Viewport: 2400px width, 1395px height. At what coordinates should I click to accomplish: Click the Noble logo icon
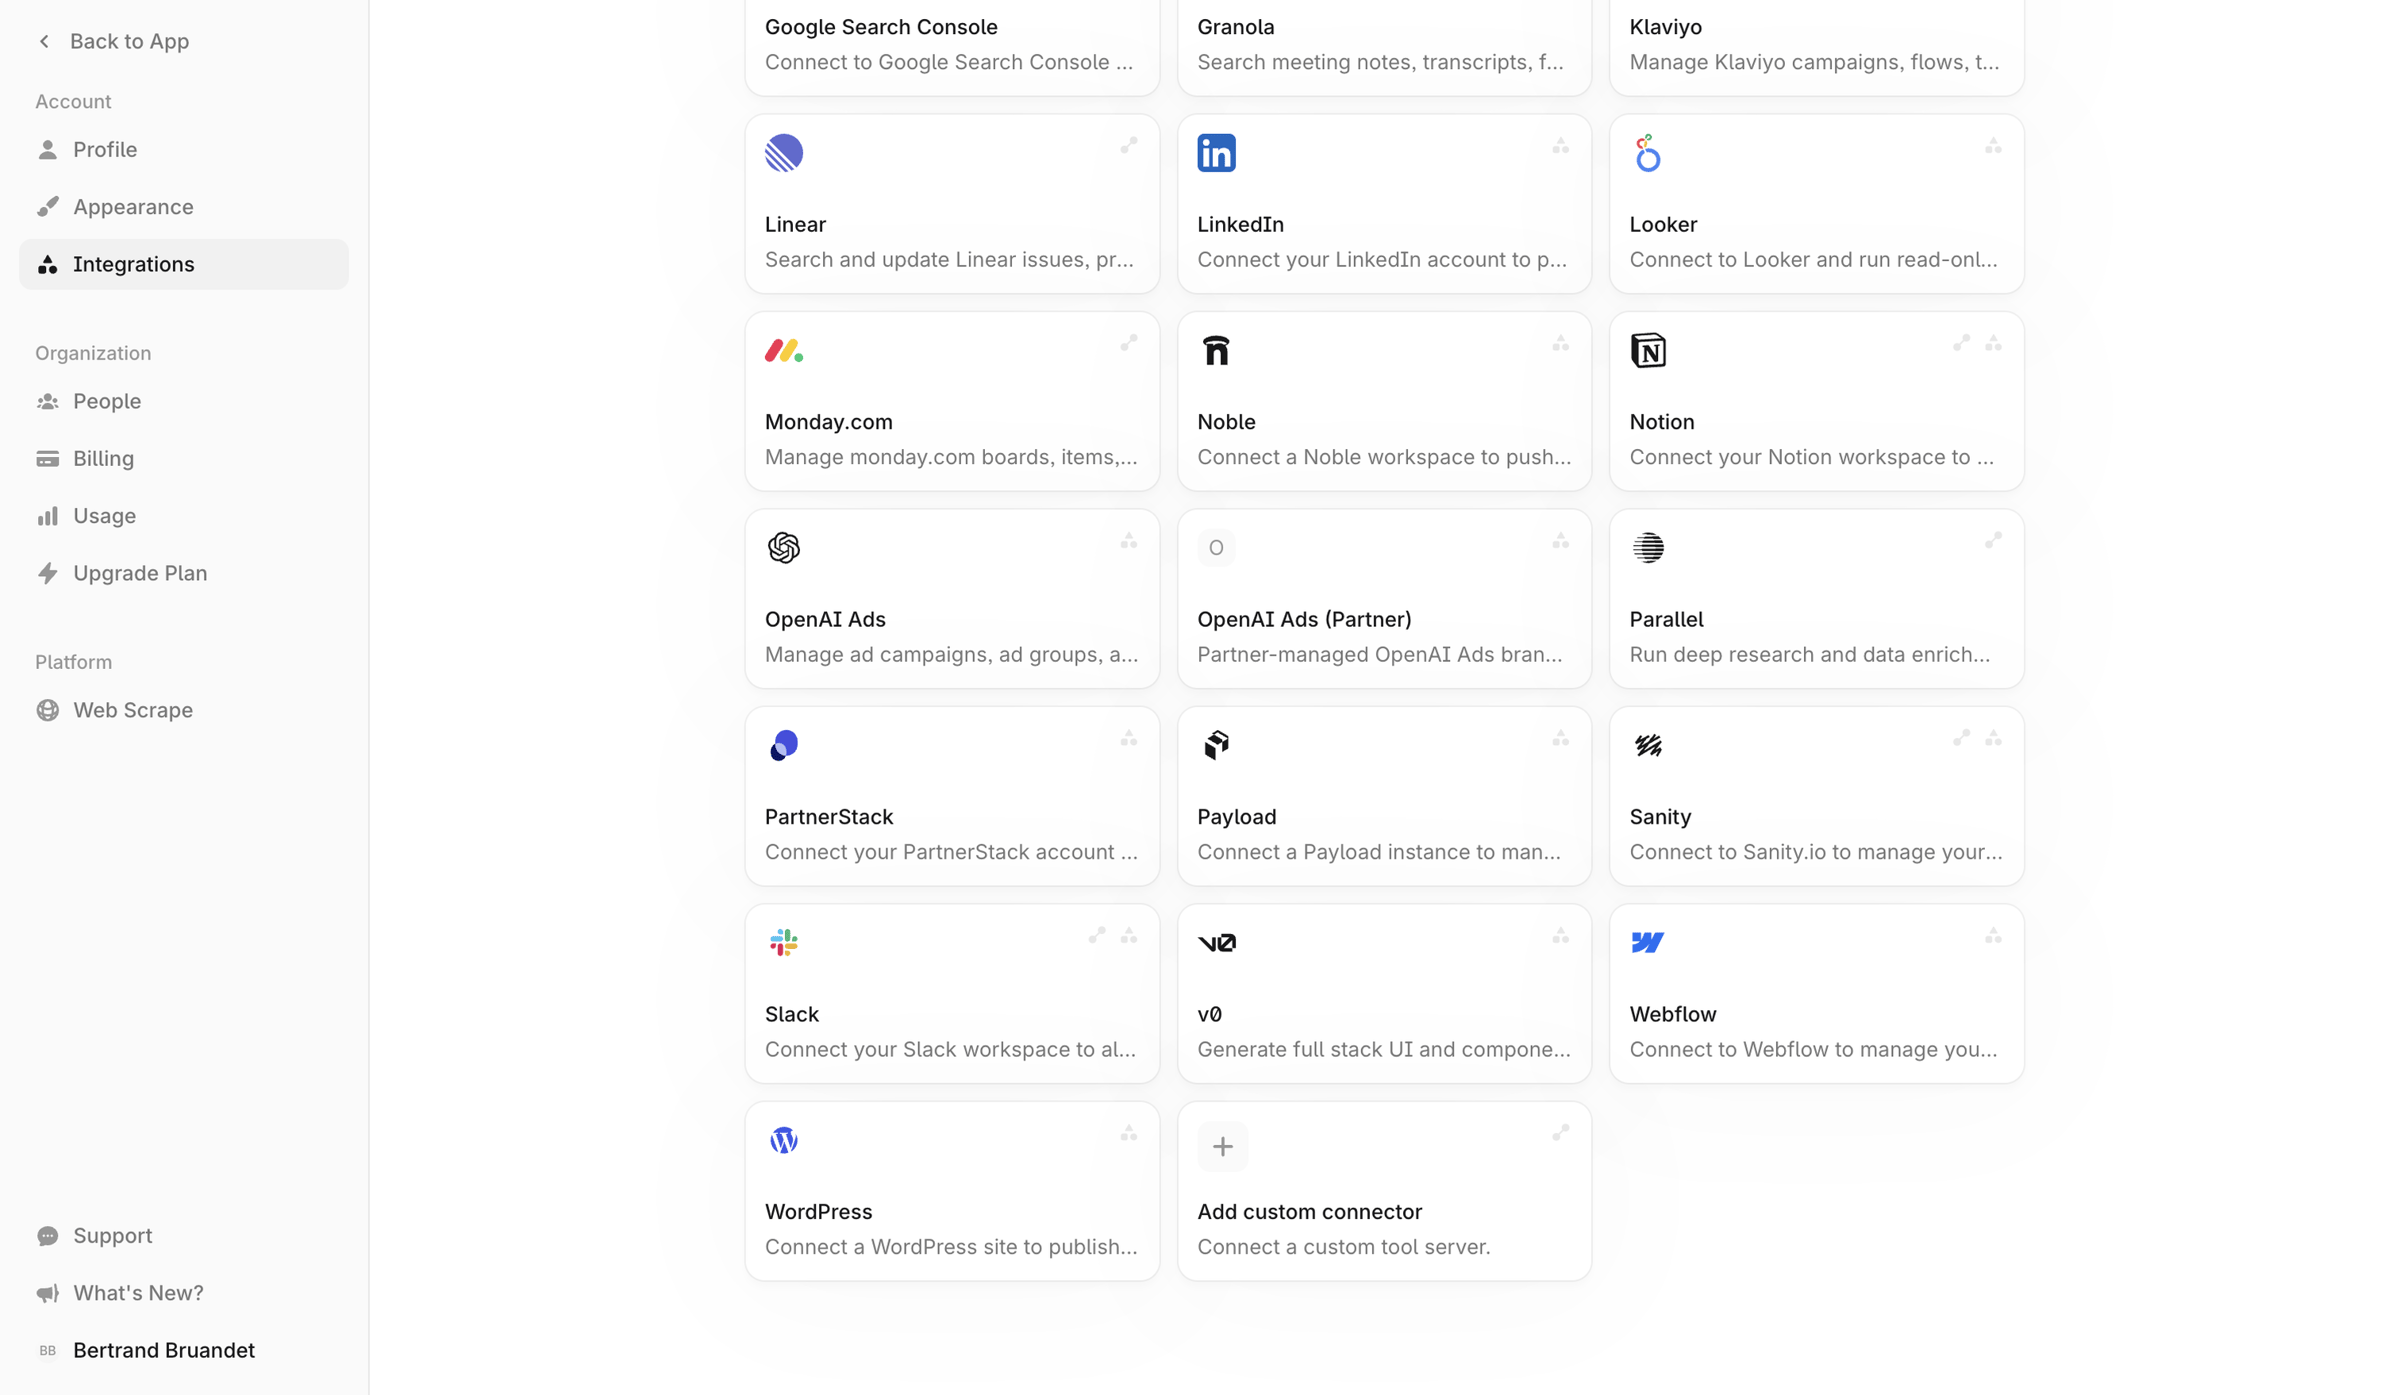coord(1216,350)
